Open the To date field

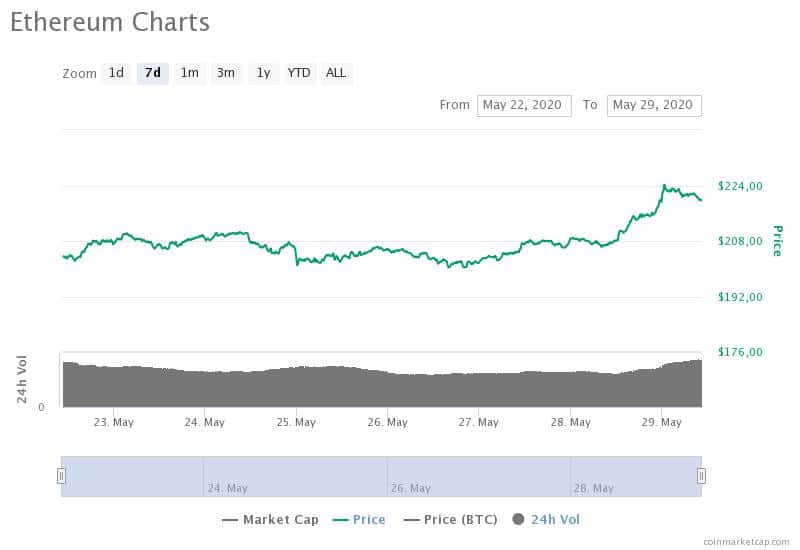point(654,106)
